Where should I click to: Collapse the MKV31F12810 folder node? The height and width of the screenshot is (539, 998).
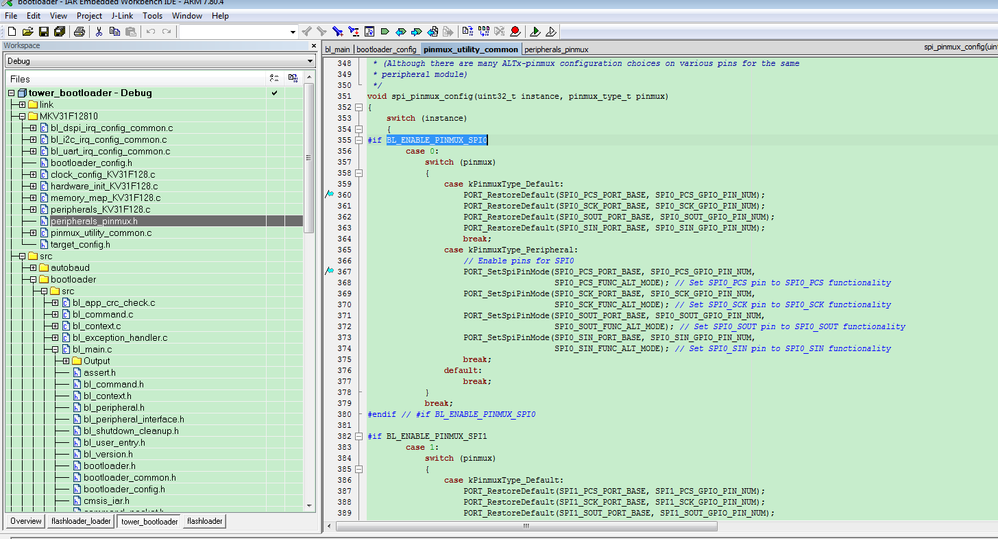[x=20, y=116]
